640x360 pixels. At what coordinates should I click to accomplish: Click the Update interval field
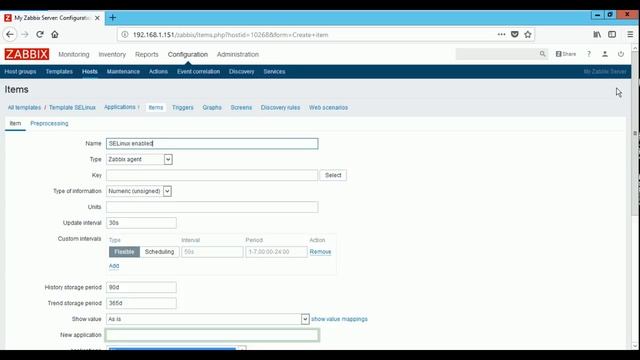[x=142, y=223]
